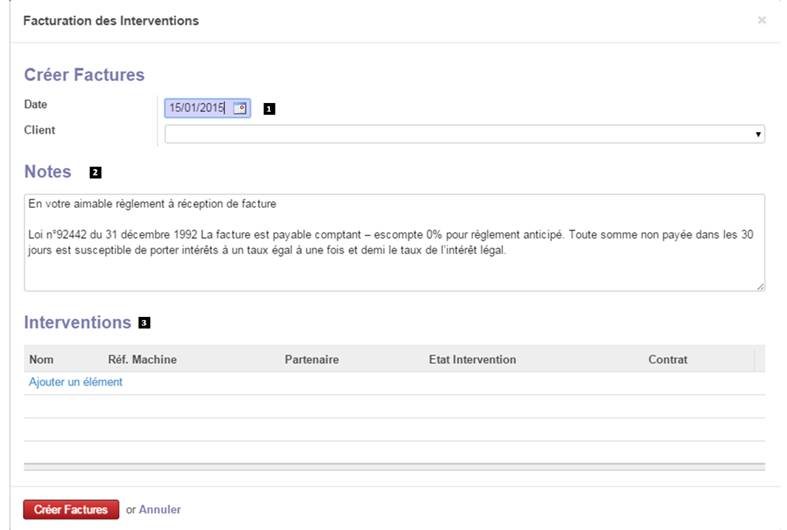Click the first empty intervention row
Screen dimensions: 787x530
[395, 407]
